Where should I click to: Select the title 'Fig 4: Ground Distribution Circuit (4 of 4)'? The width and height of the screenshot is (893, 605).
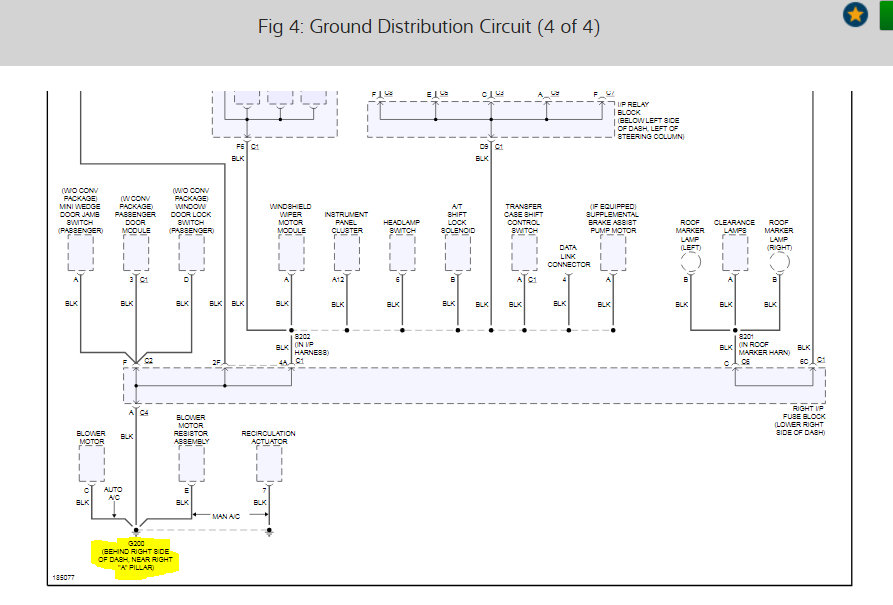click(x=429, y=27)
